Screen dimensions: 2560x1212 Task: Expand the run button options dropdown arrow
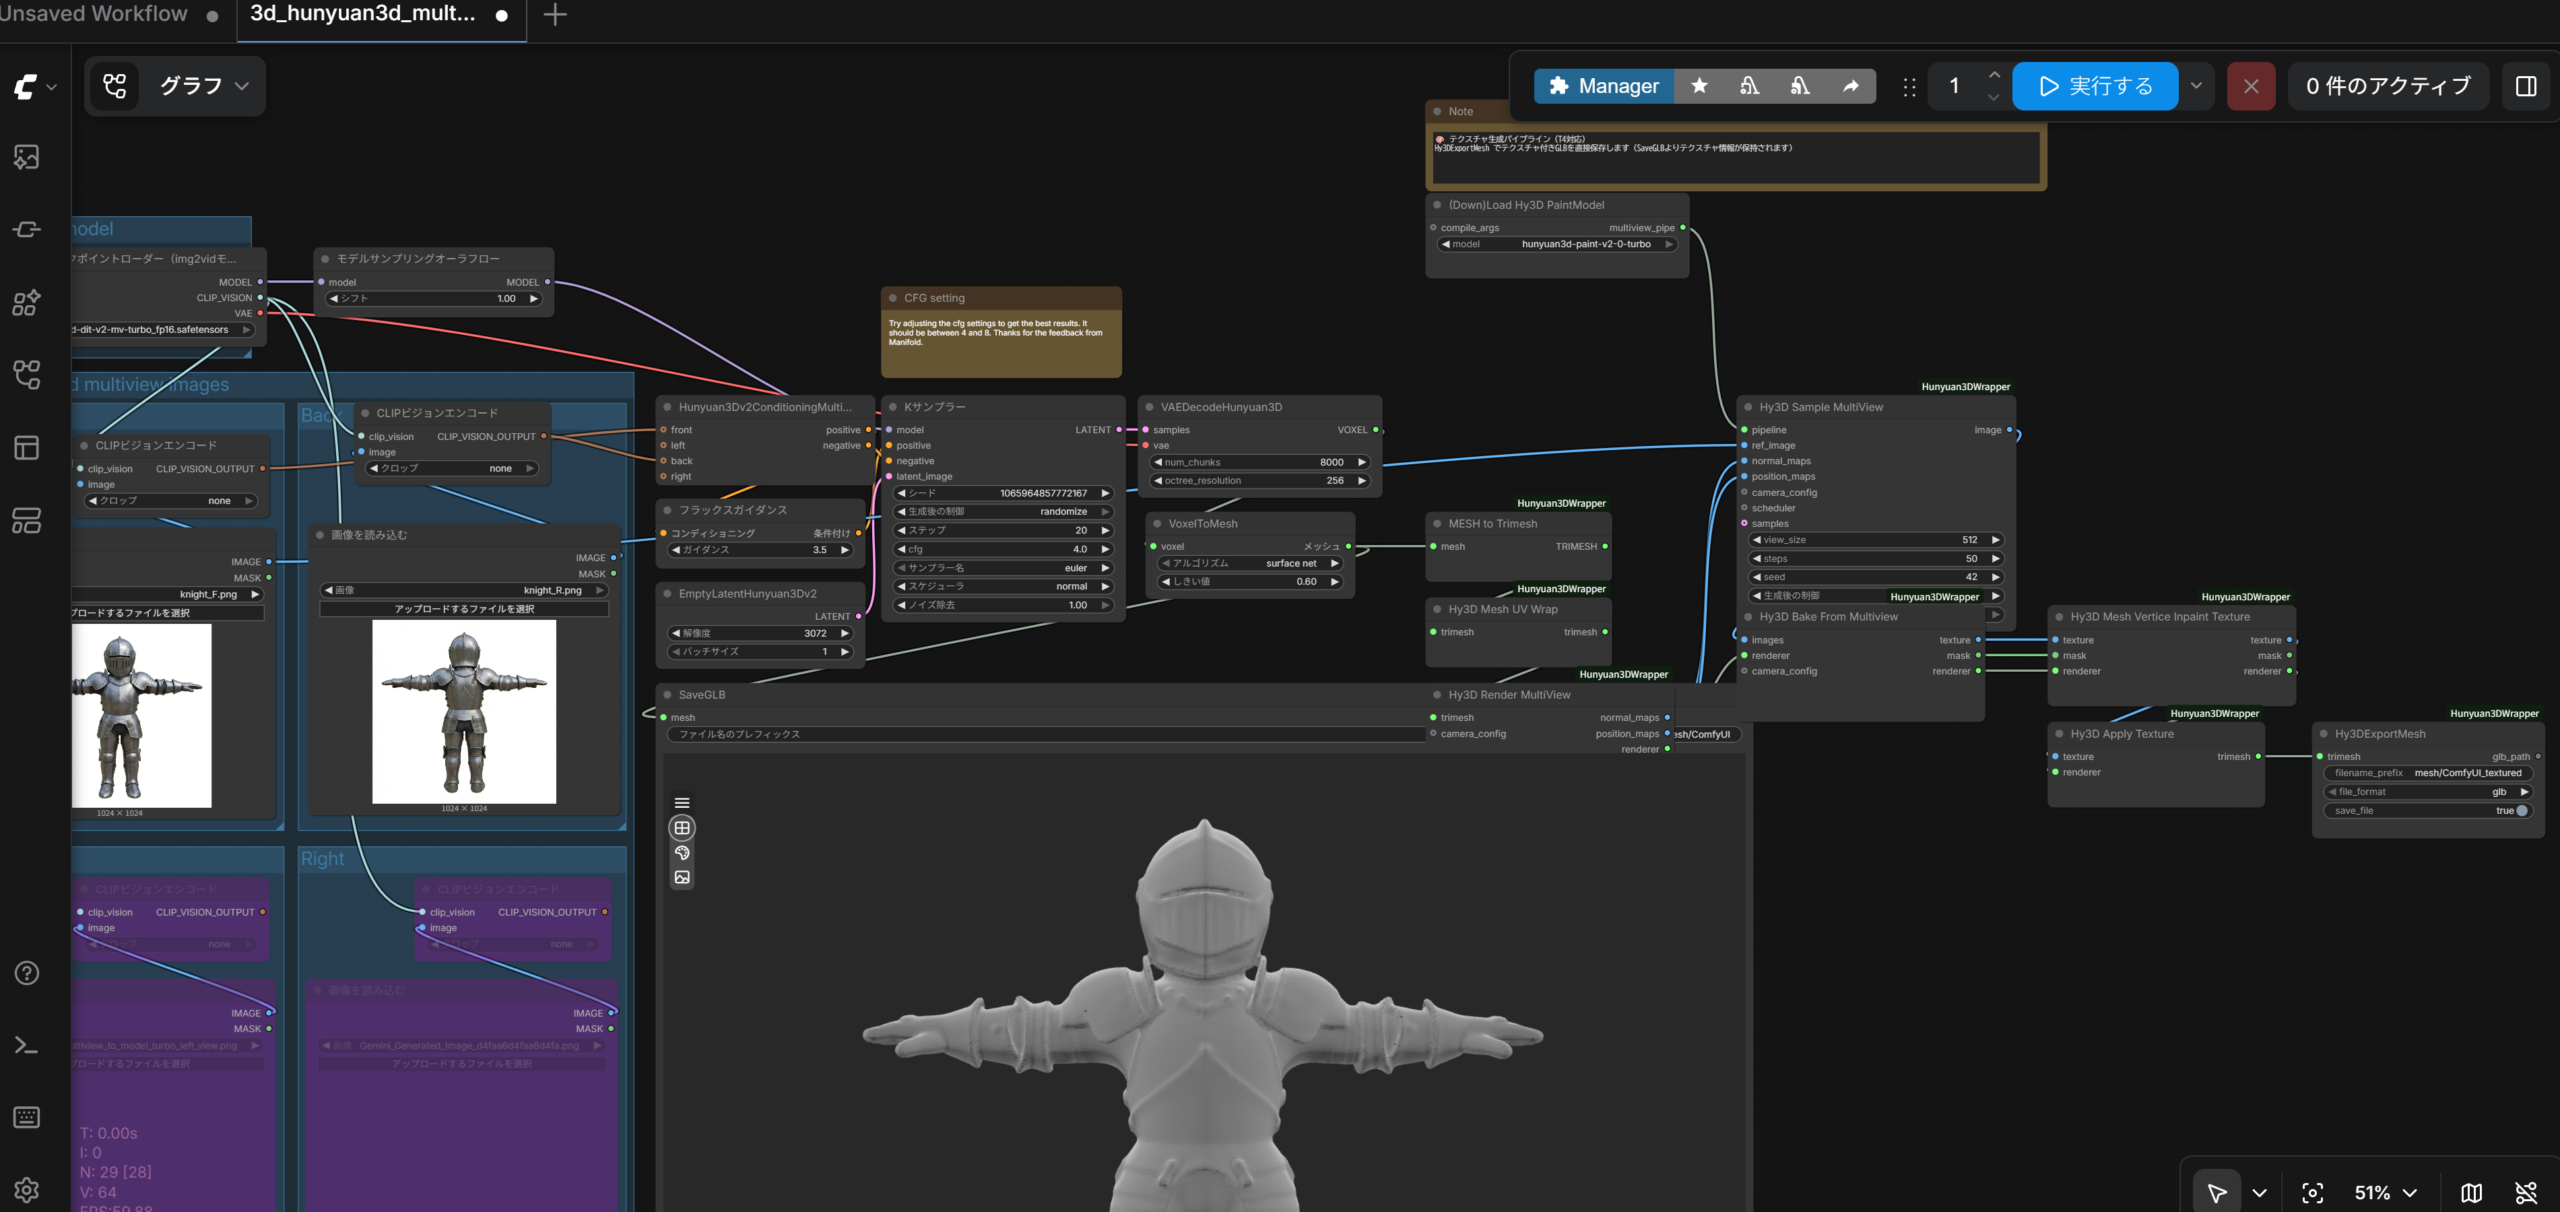(2196, 86)
